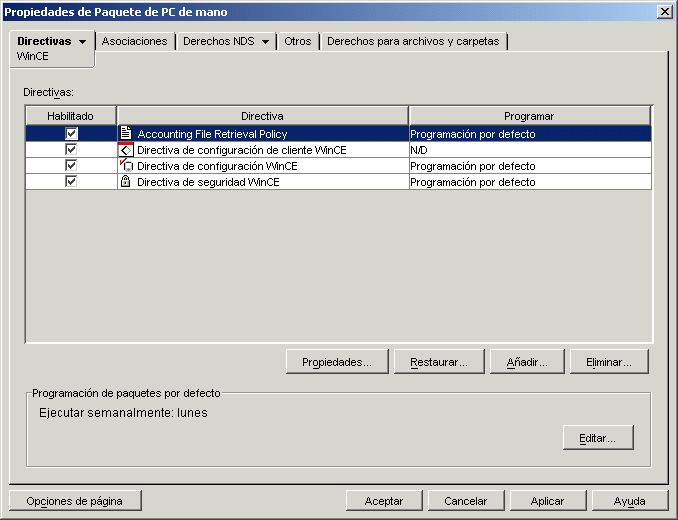The width and height of the screenshot is (678, 520).
Task: Select Directiva de configuración de cliente WinCE text
Action: [x=242, y=150]
